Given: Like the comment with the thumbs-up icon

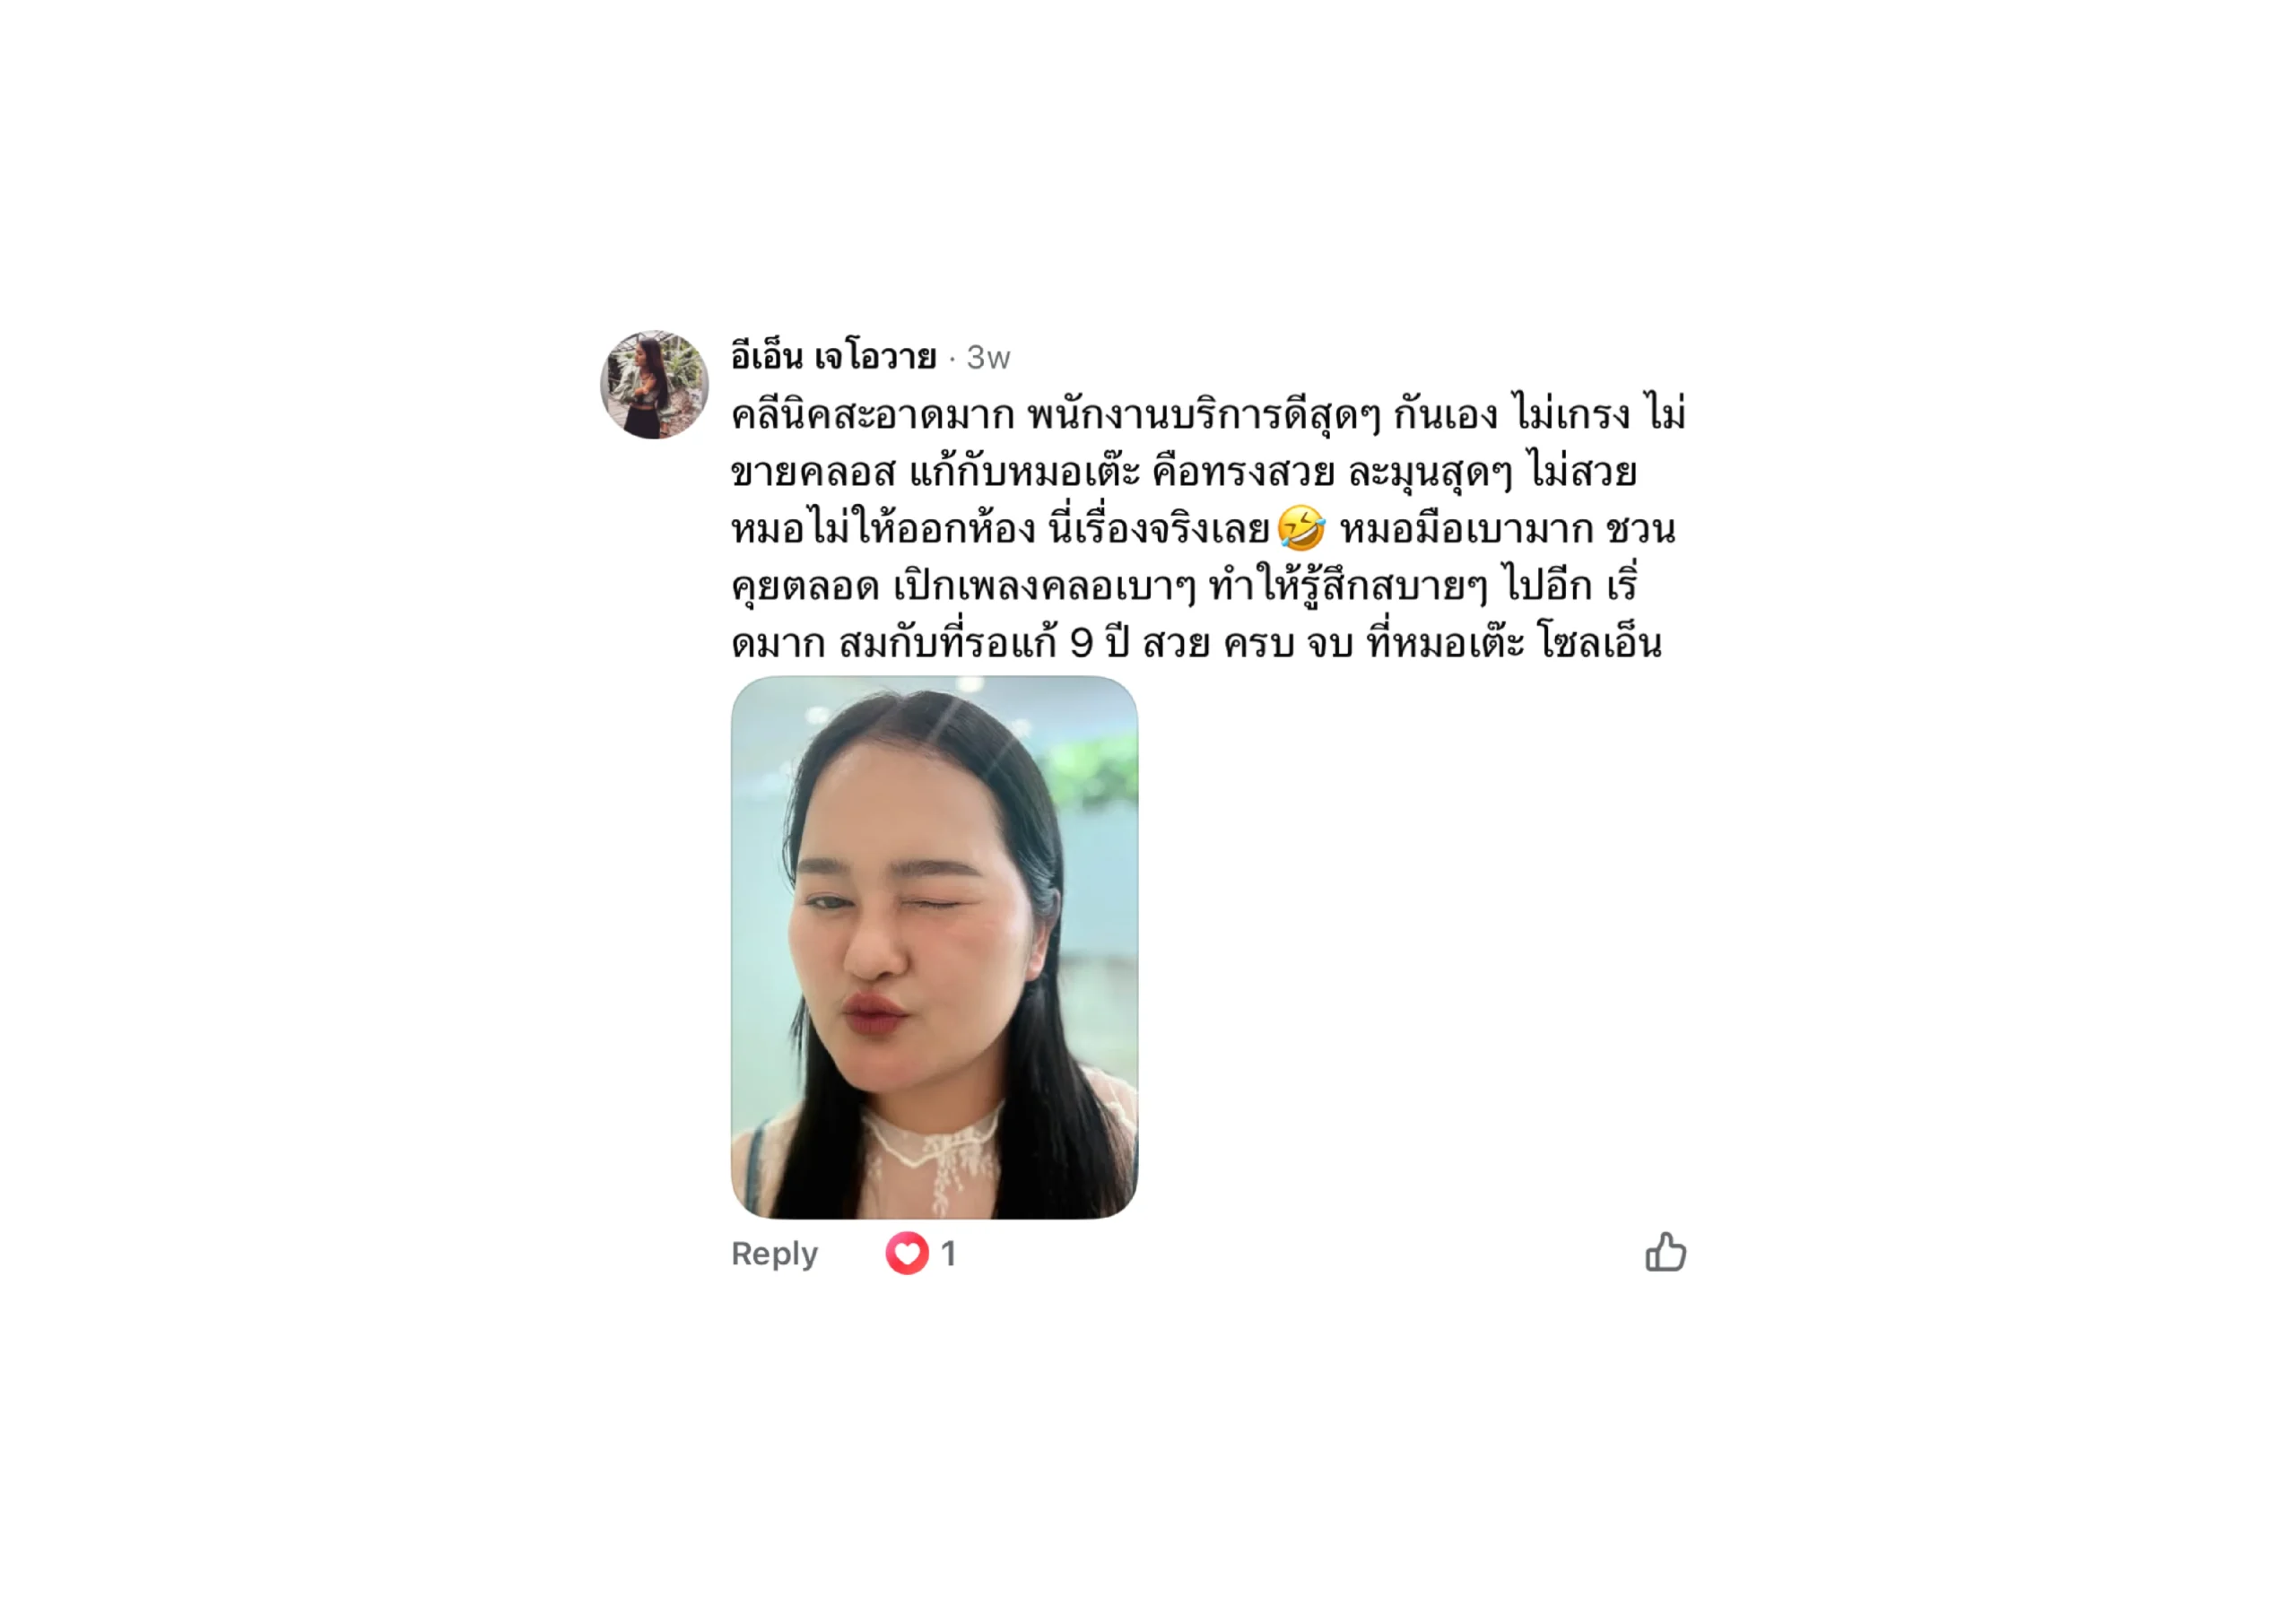Looking at the screenshot, I should [1665, 1252].
